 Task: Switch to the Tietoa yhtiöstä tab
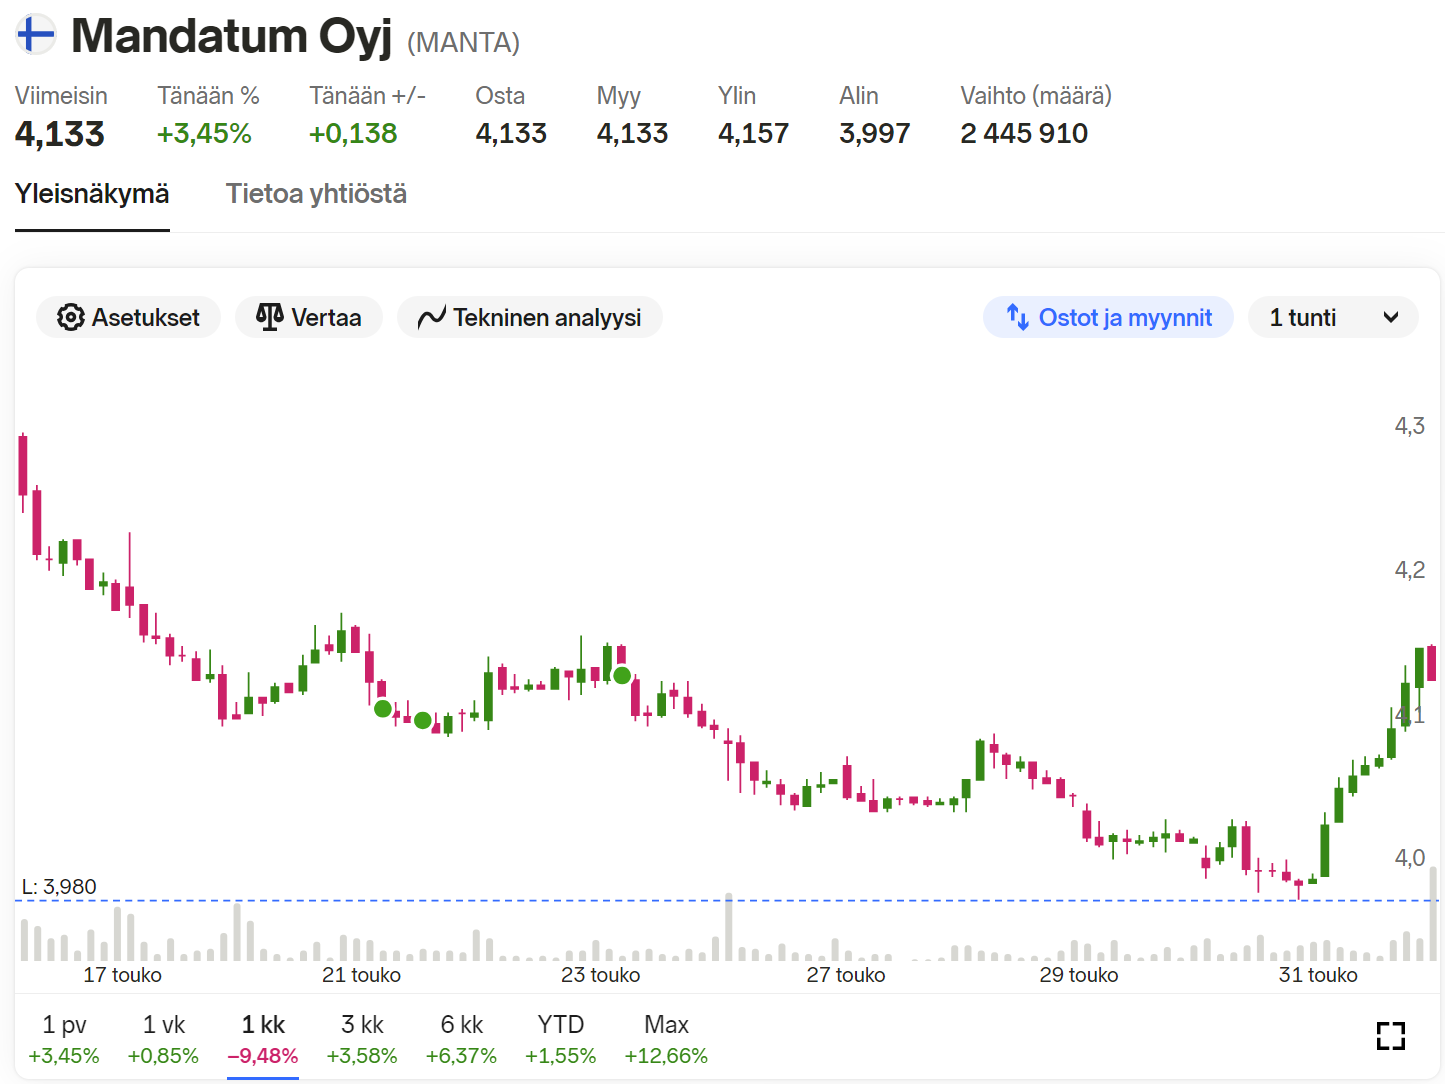(x=316, y=194)
